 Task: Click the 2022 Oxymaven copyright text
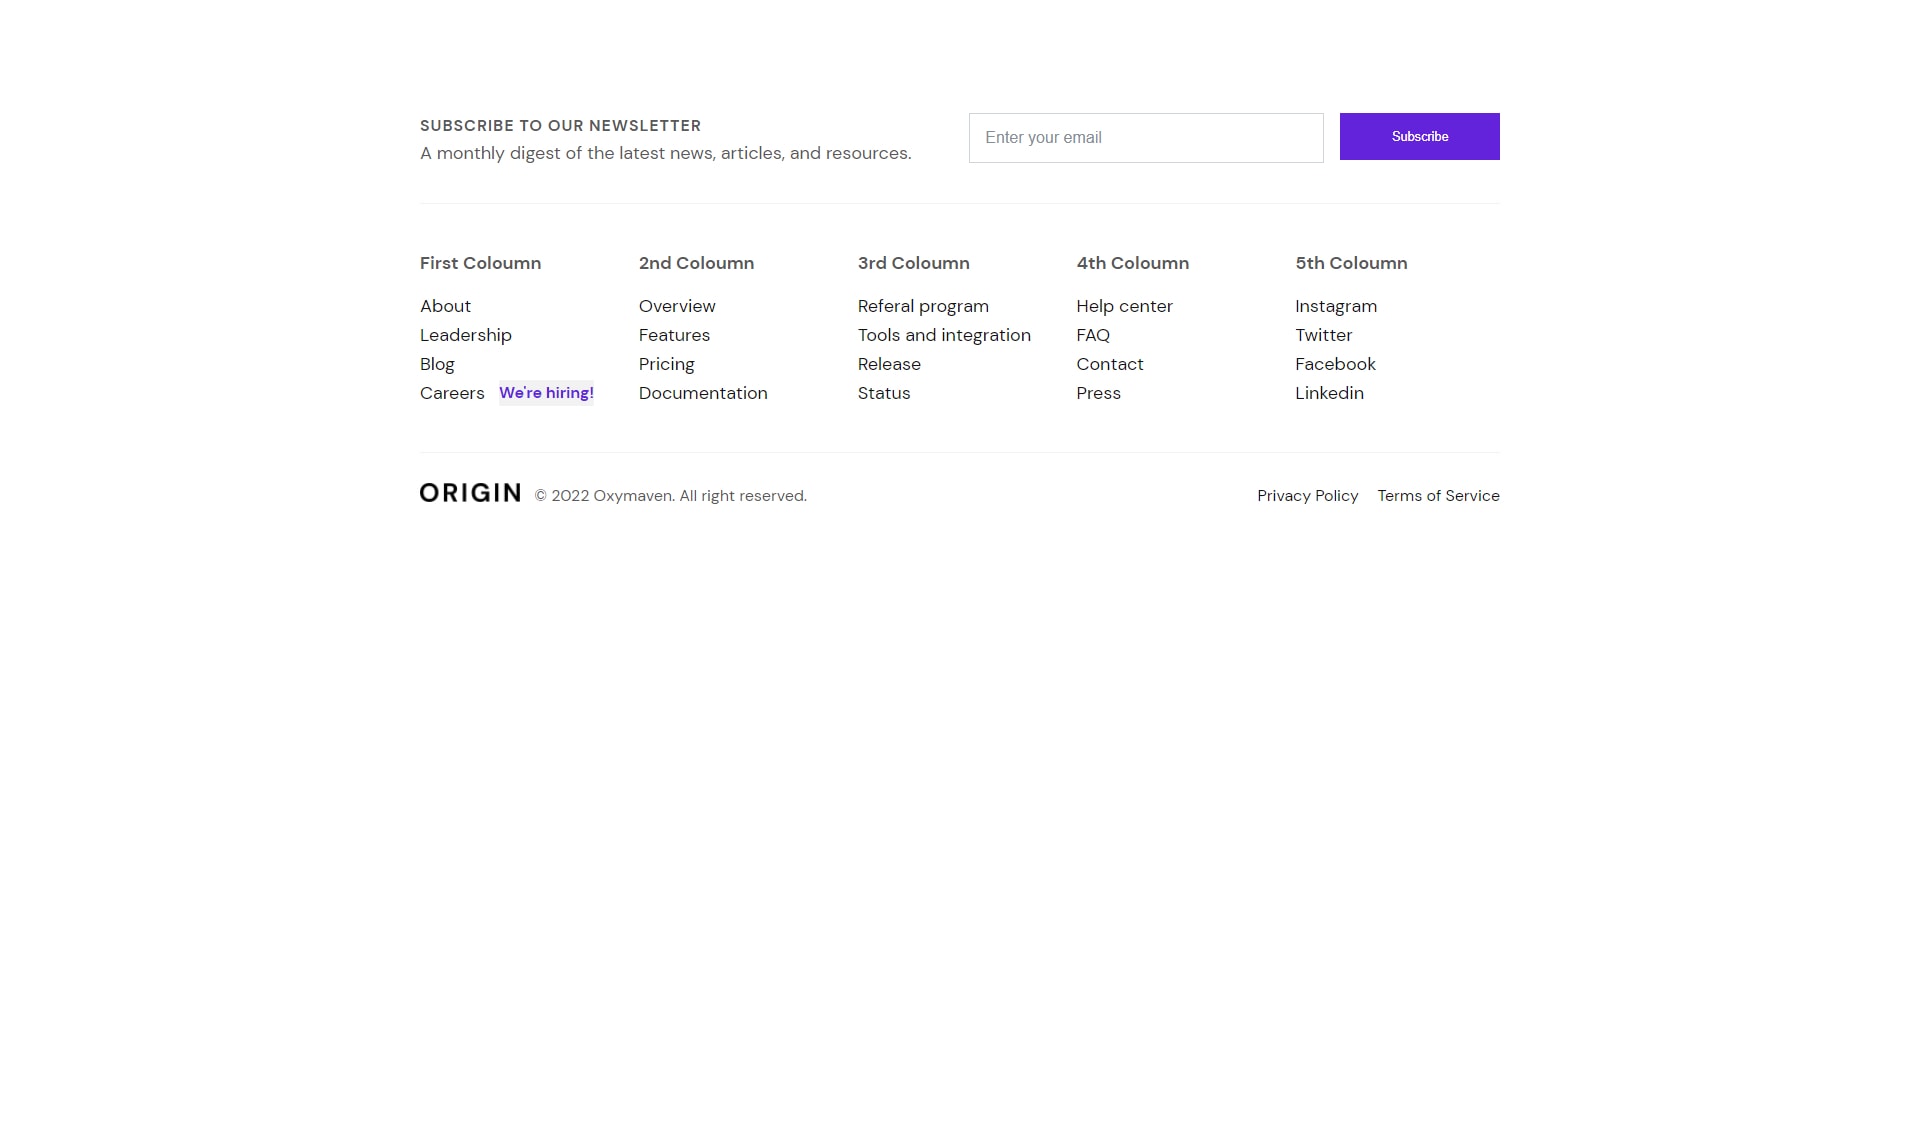670,496
